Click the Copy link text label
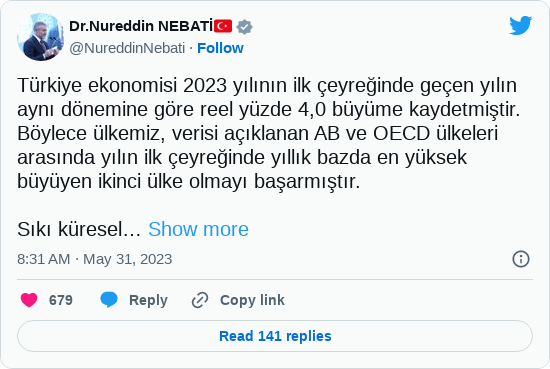Image resolution: width=550 pixels, height=369 pixels. click(x=252, y=300)
